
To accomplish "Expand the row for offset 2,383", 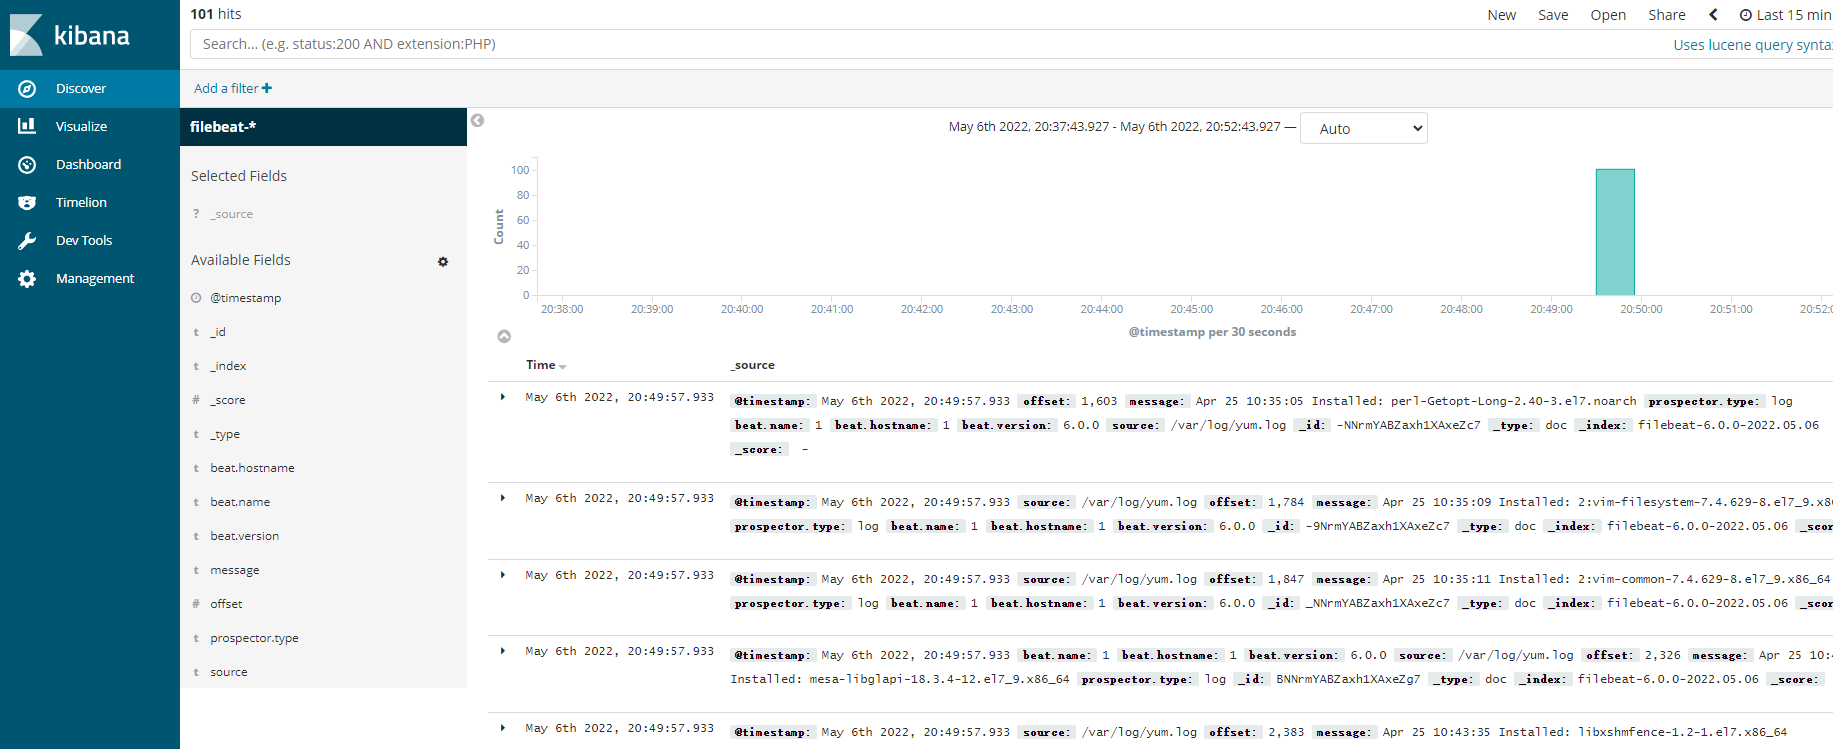I will pyautogui.click(x=503, y=728).
